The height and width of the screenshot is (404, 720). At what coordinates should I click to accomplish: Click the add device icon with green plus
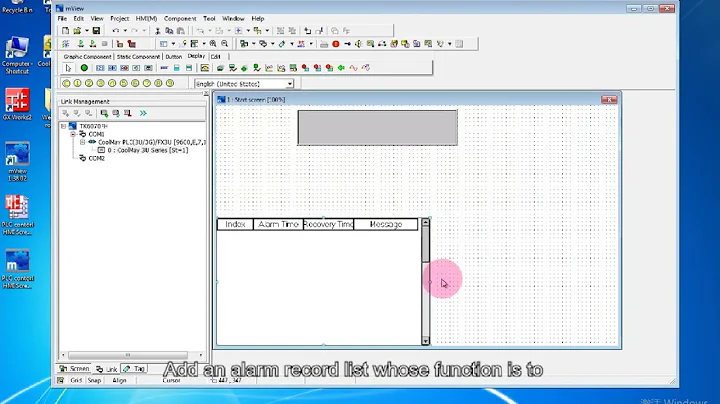tap(104, 113)
